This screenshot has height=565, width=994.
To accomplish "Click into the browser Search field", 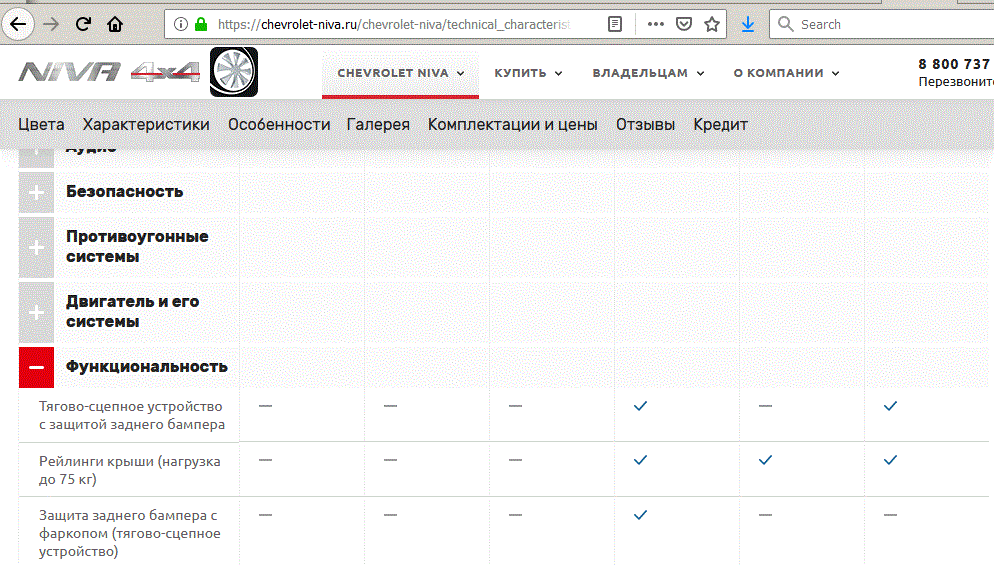I will pos(880,24).
